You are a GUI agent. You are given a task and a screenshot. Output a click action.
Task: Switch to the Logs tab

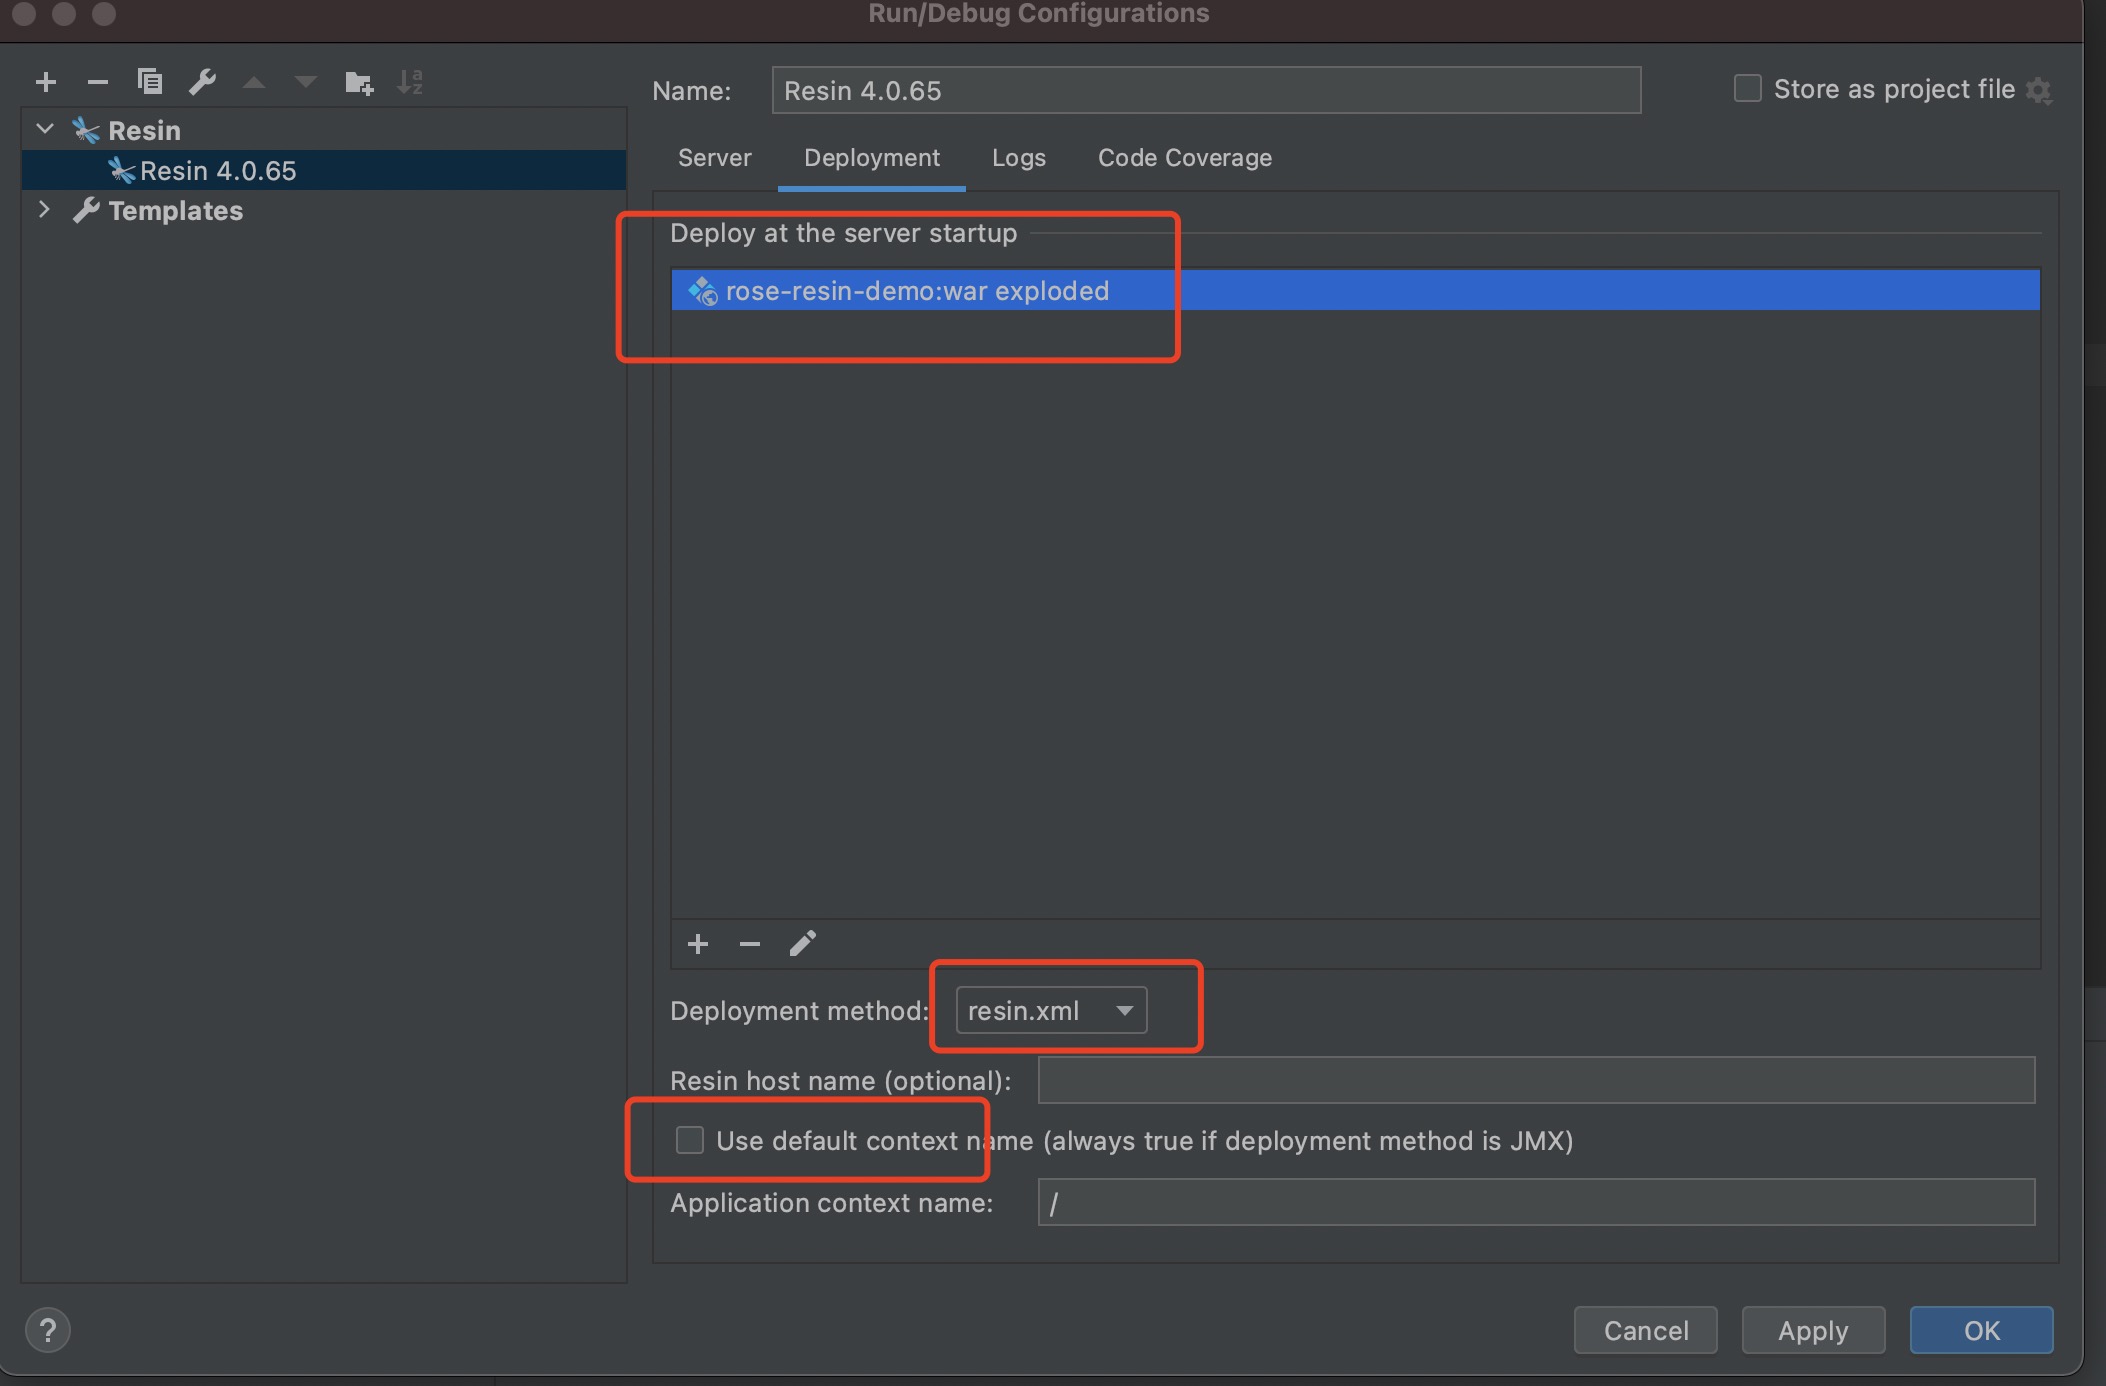click(x=1017, y=156)
